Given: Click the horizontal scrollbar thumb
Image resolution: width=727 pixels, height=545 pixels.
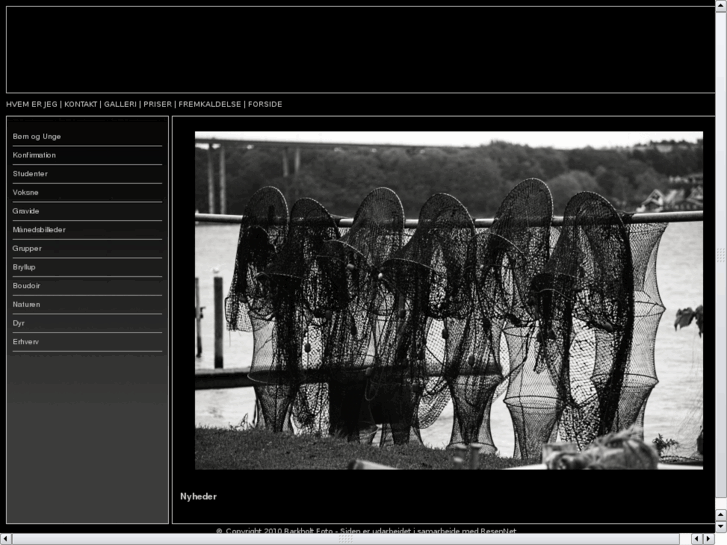Looking at the screenshot, I should click(346, 539).
